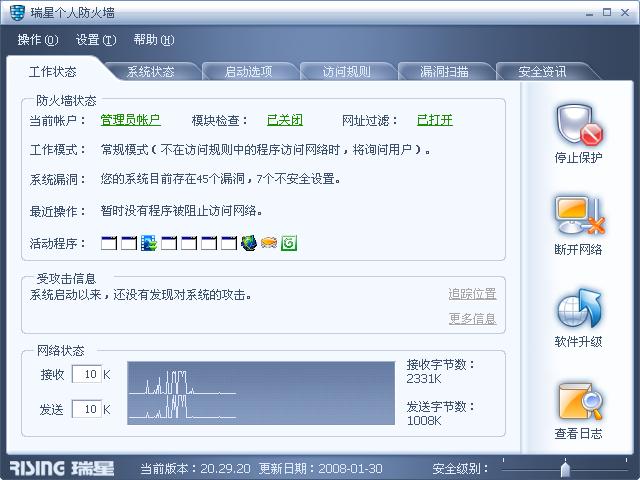Click the 软件升级 label
The width and height of the screenshot is (640, 480).
(578, 341)
